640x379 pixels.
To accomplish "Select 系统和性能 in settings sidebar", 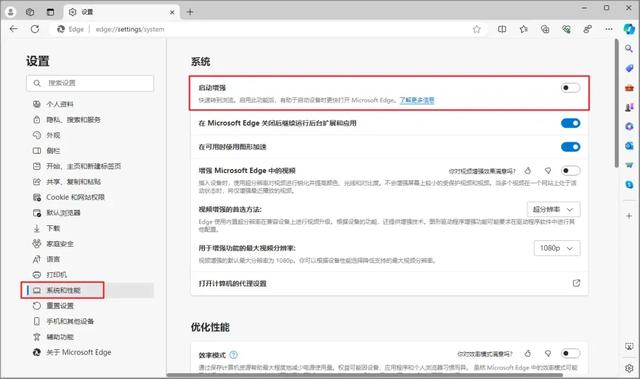I will click(x=90, y=290).
